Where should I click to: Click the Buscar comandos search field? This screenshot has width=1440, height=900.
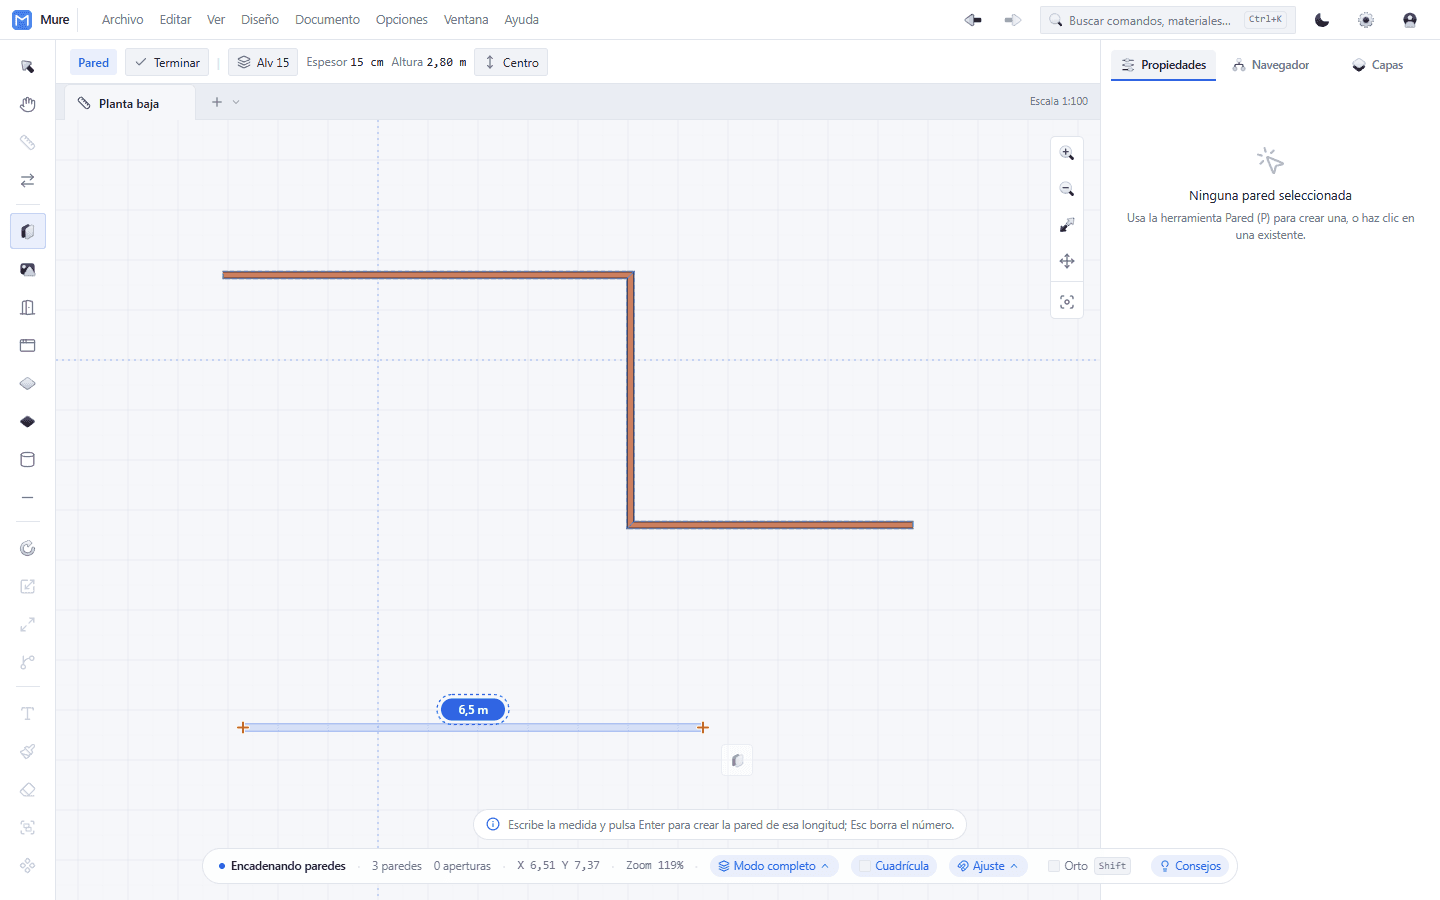[1168, 20]
